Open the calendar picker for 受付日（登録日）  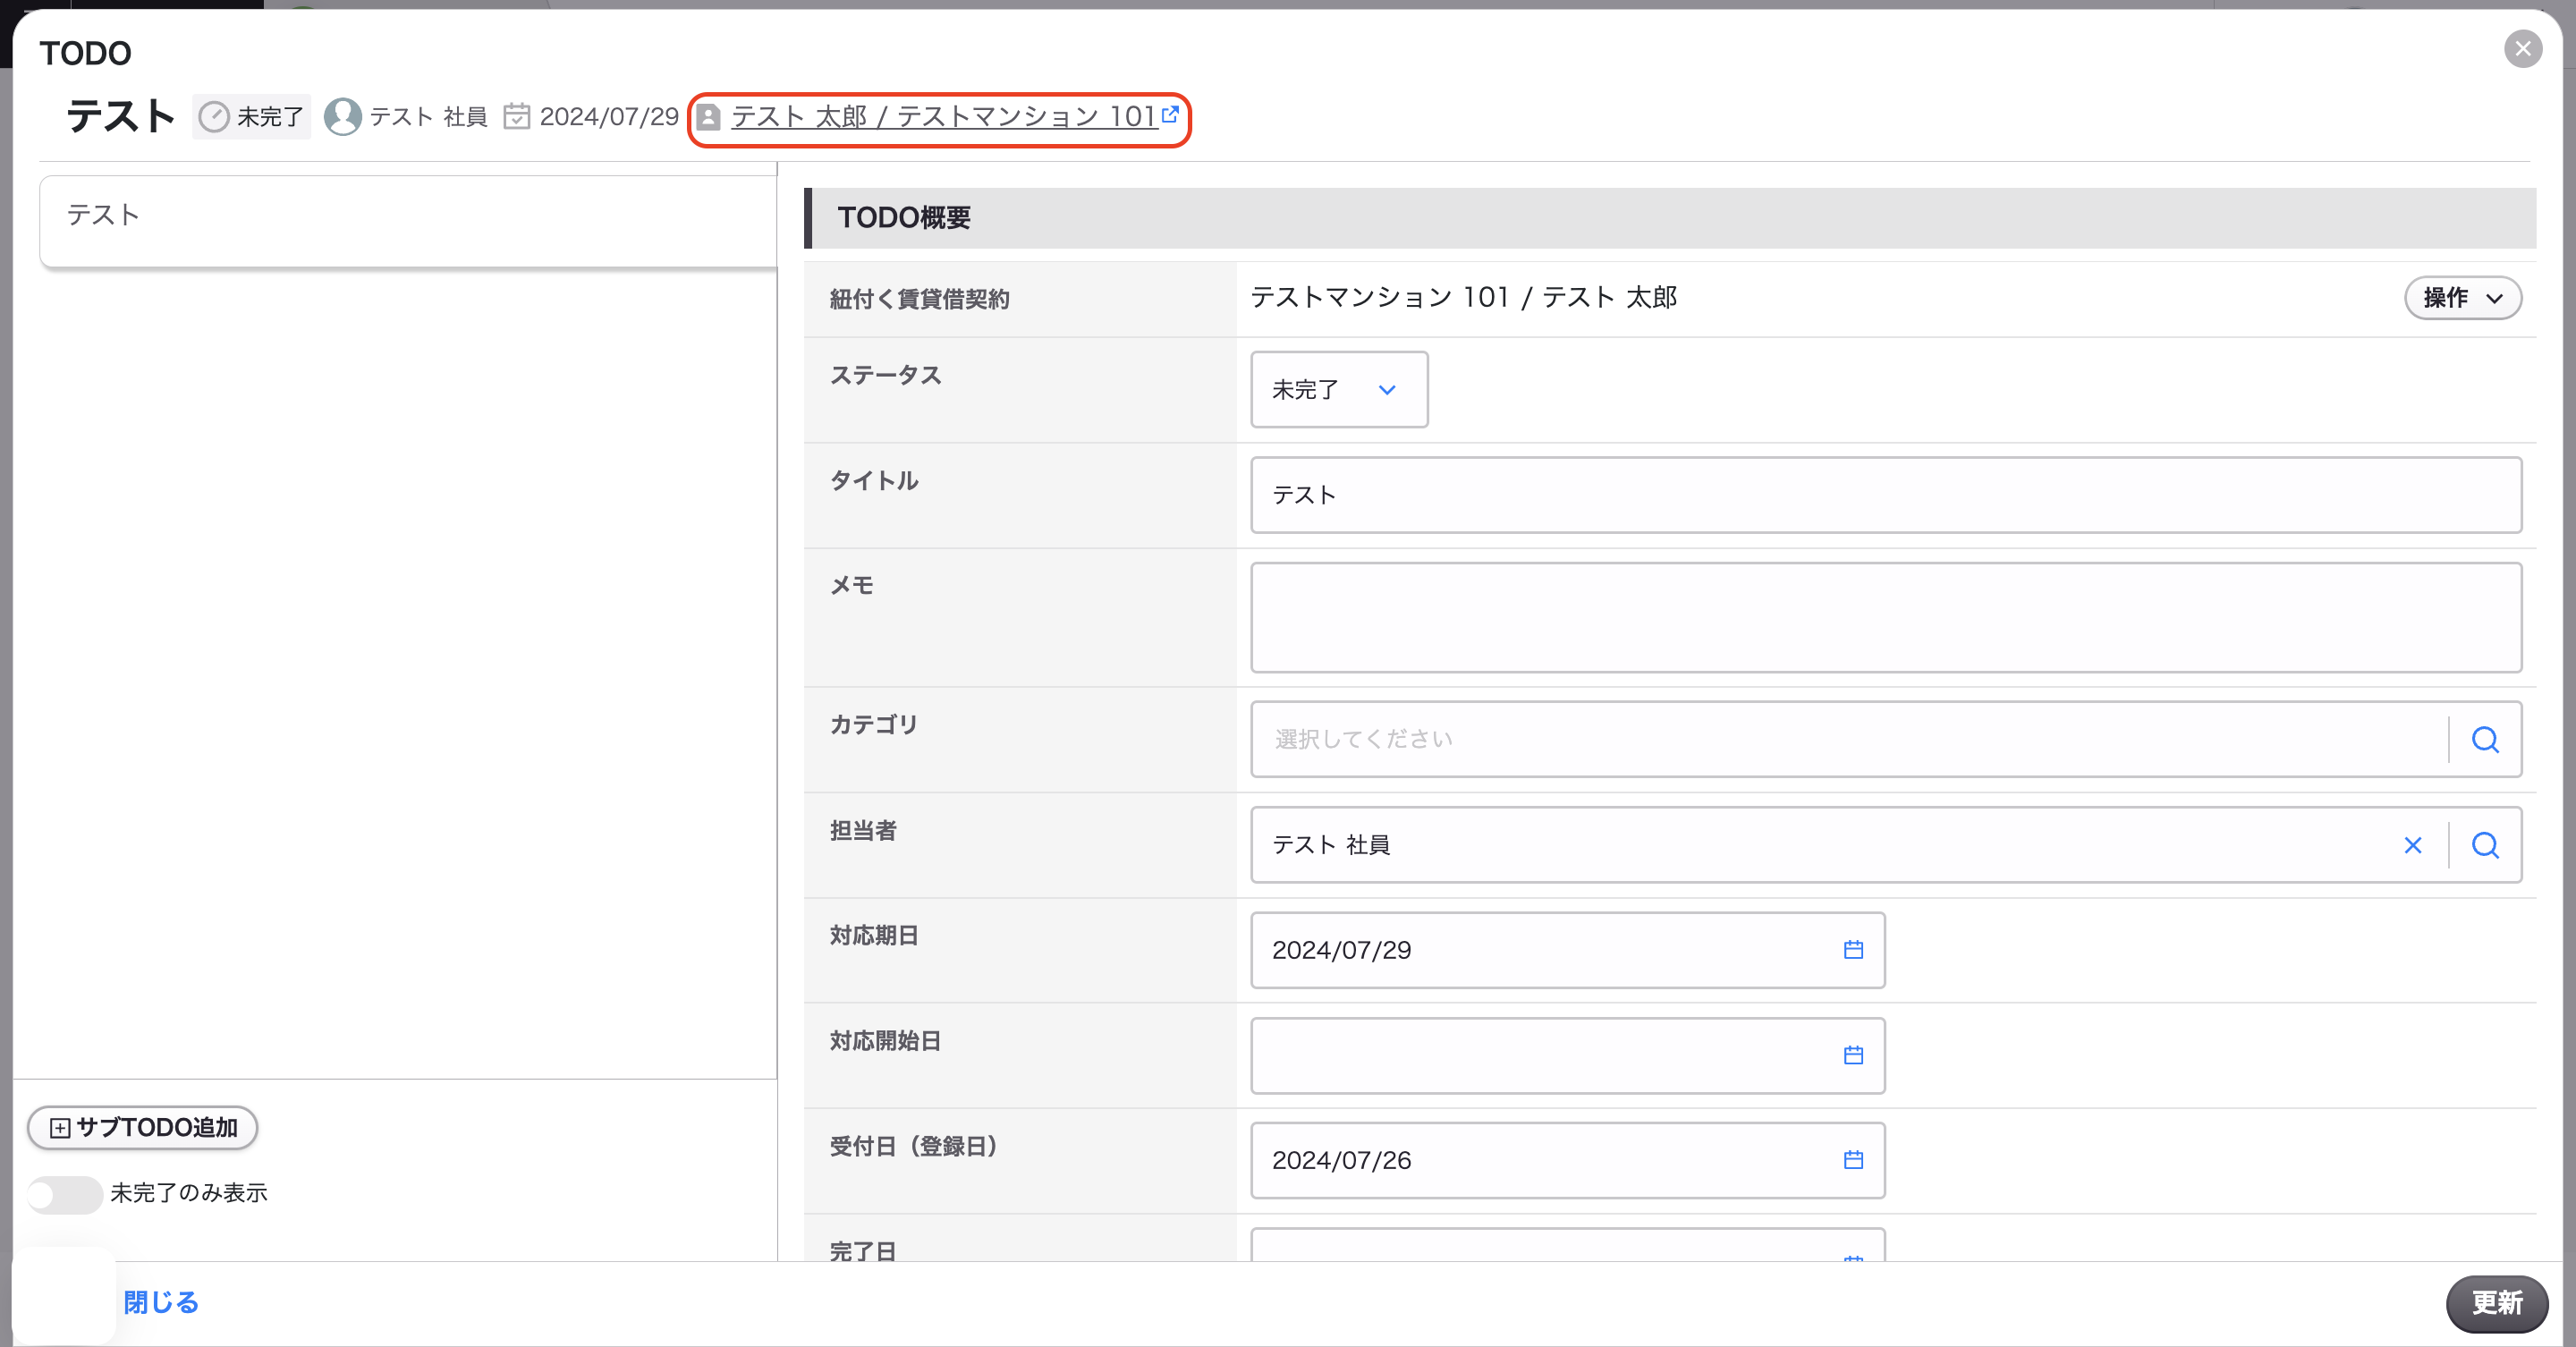pyautogui.click(x=1853, y=1160)
